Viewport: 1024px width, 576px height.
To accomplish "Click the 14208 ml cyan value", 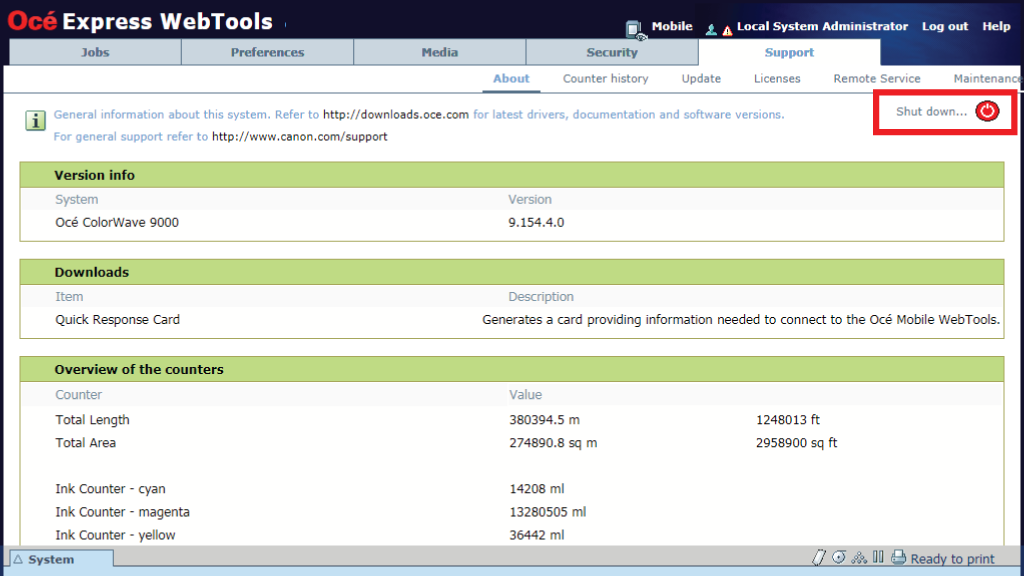I will click(537, 489).
